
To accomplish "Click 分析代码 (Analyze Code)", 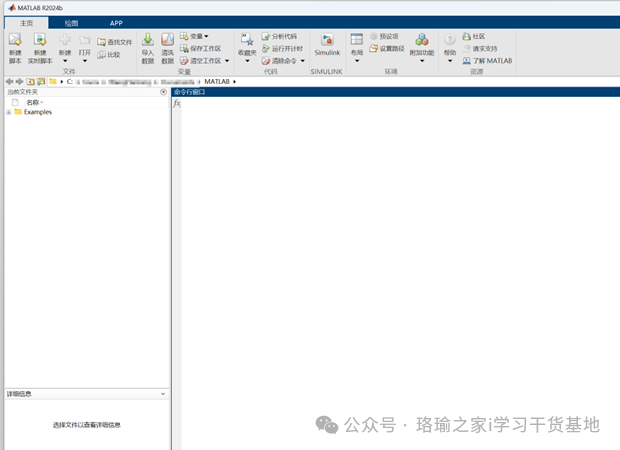I will click(x=279, y=36).
